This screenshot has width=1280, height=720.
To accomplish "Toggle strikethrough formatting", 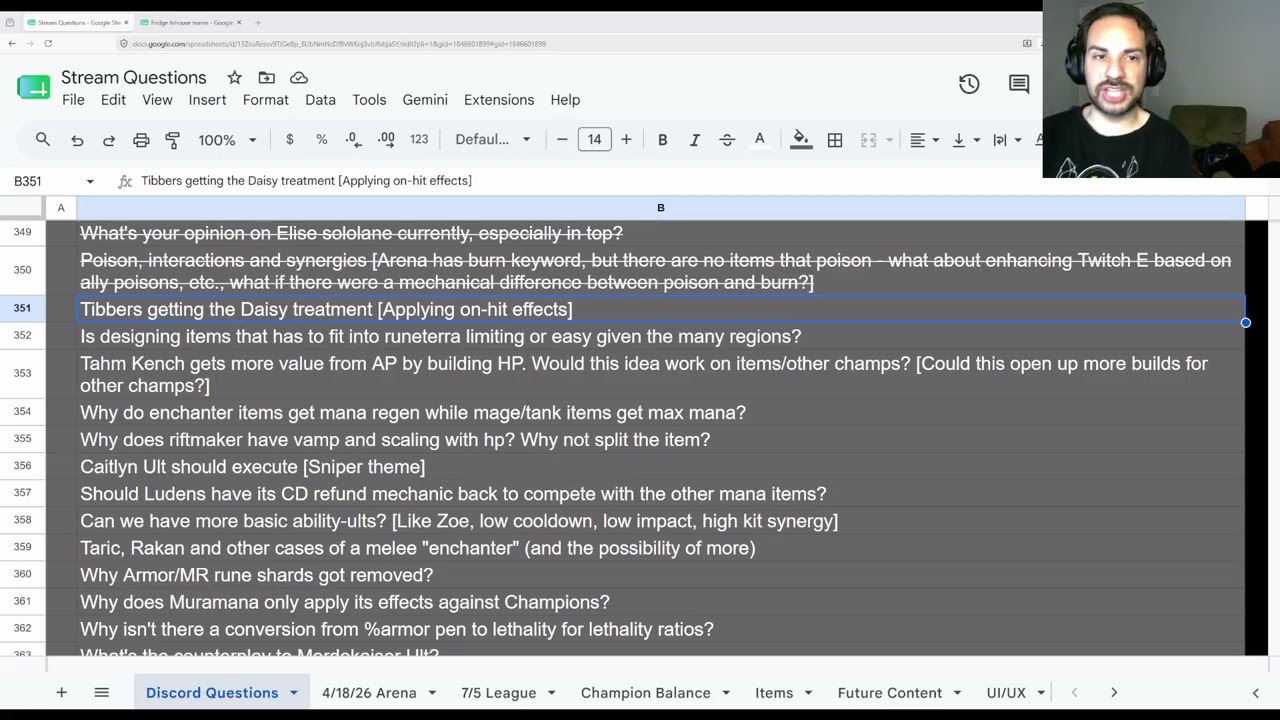I will (x=727, y=140).
